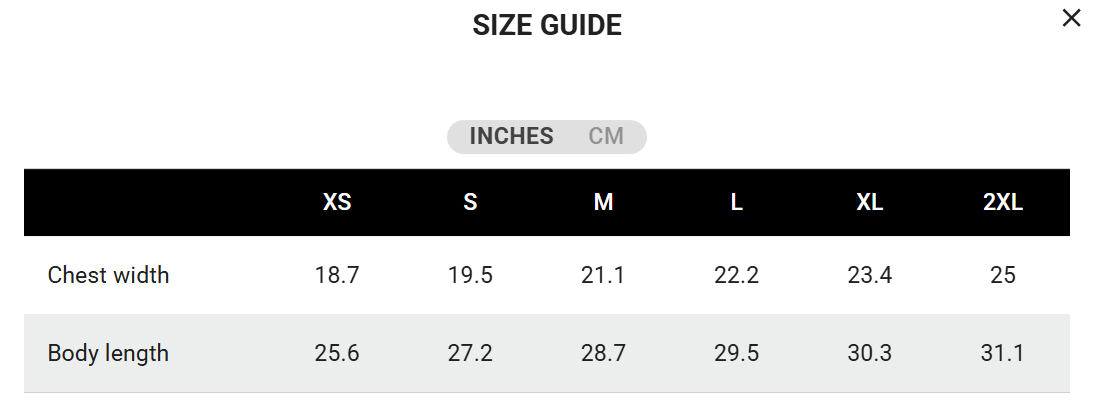This screenshot has width=1097, height=412.
Task: Click XL body length value 30.3
Action: [870, 353]
